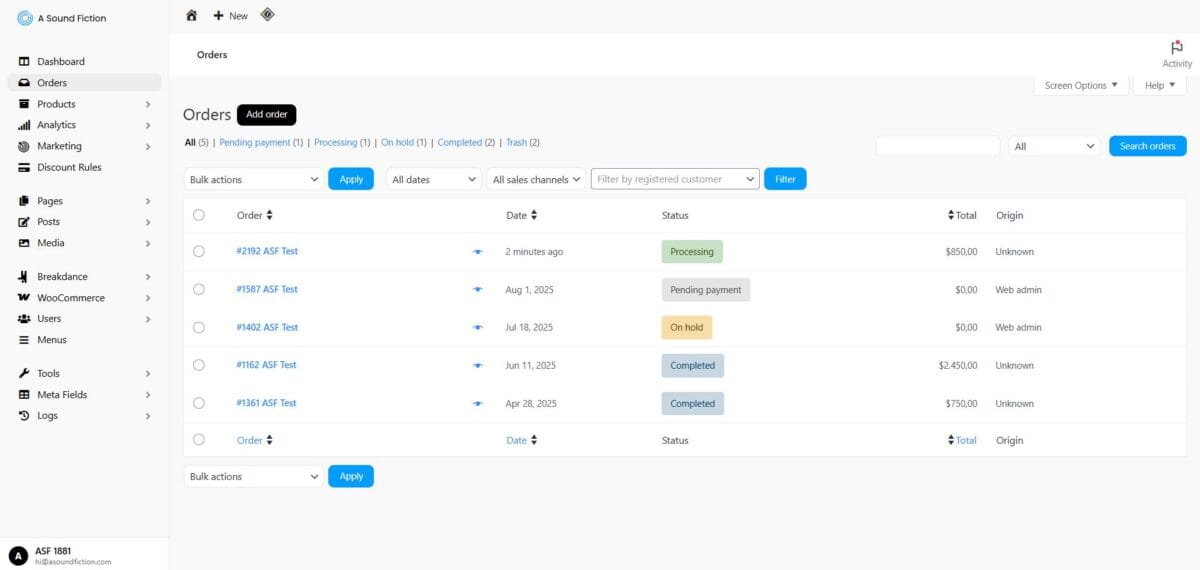Click the home icon in top bar
The height and width of the screenshot is (570, 1200).
coord(192,15)
